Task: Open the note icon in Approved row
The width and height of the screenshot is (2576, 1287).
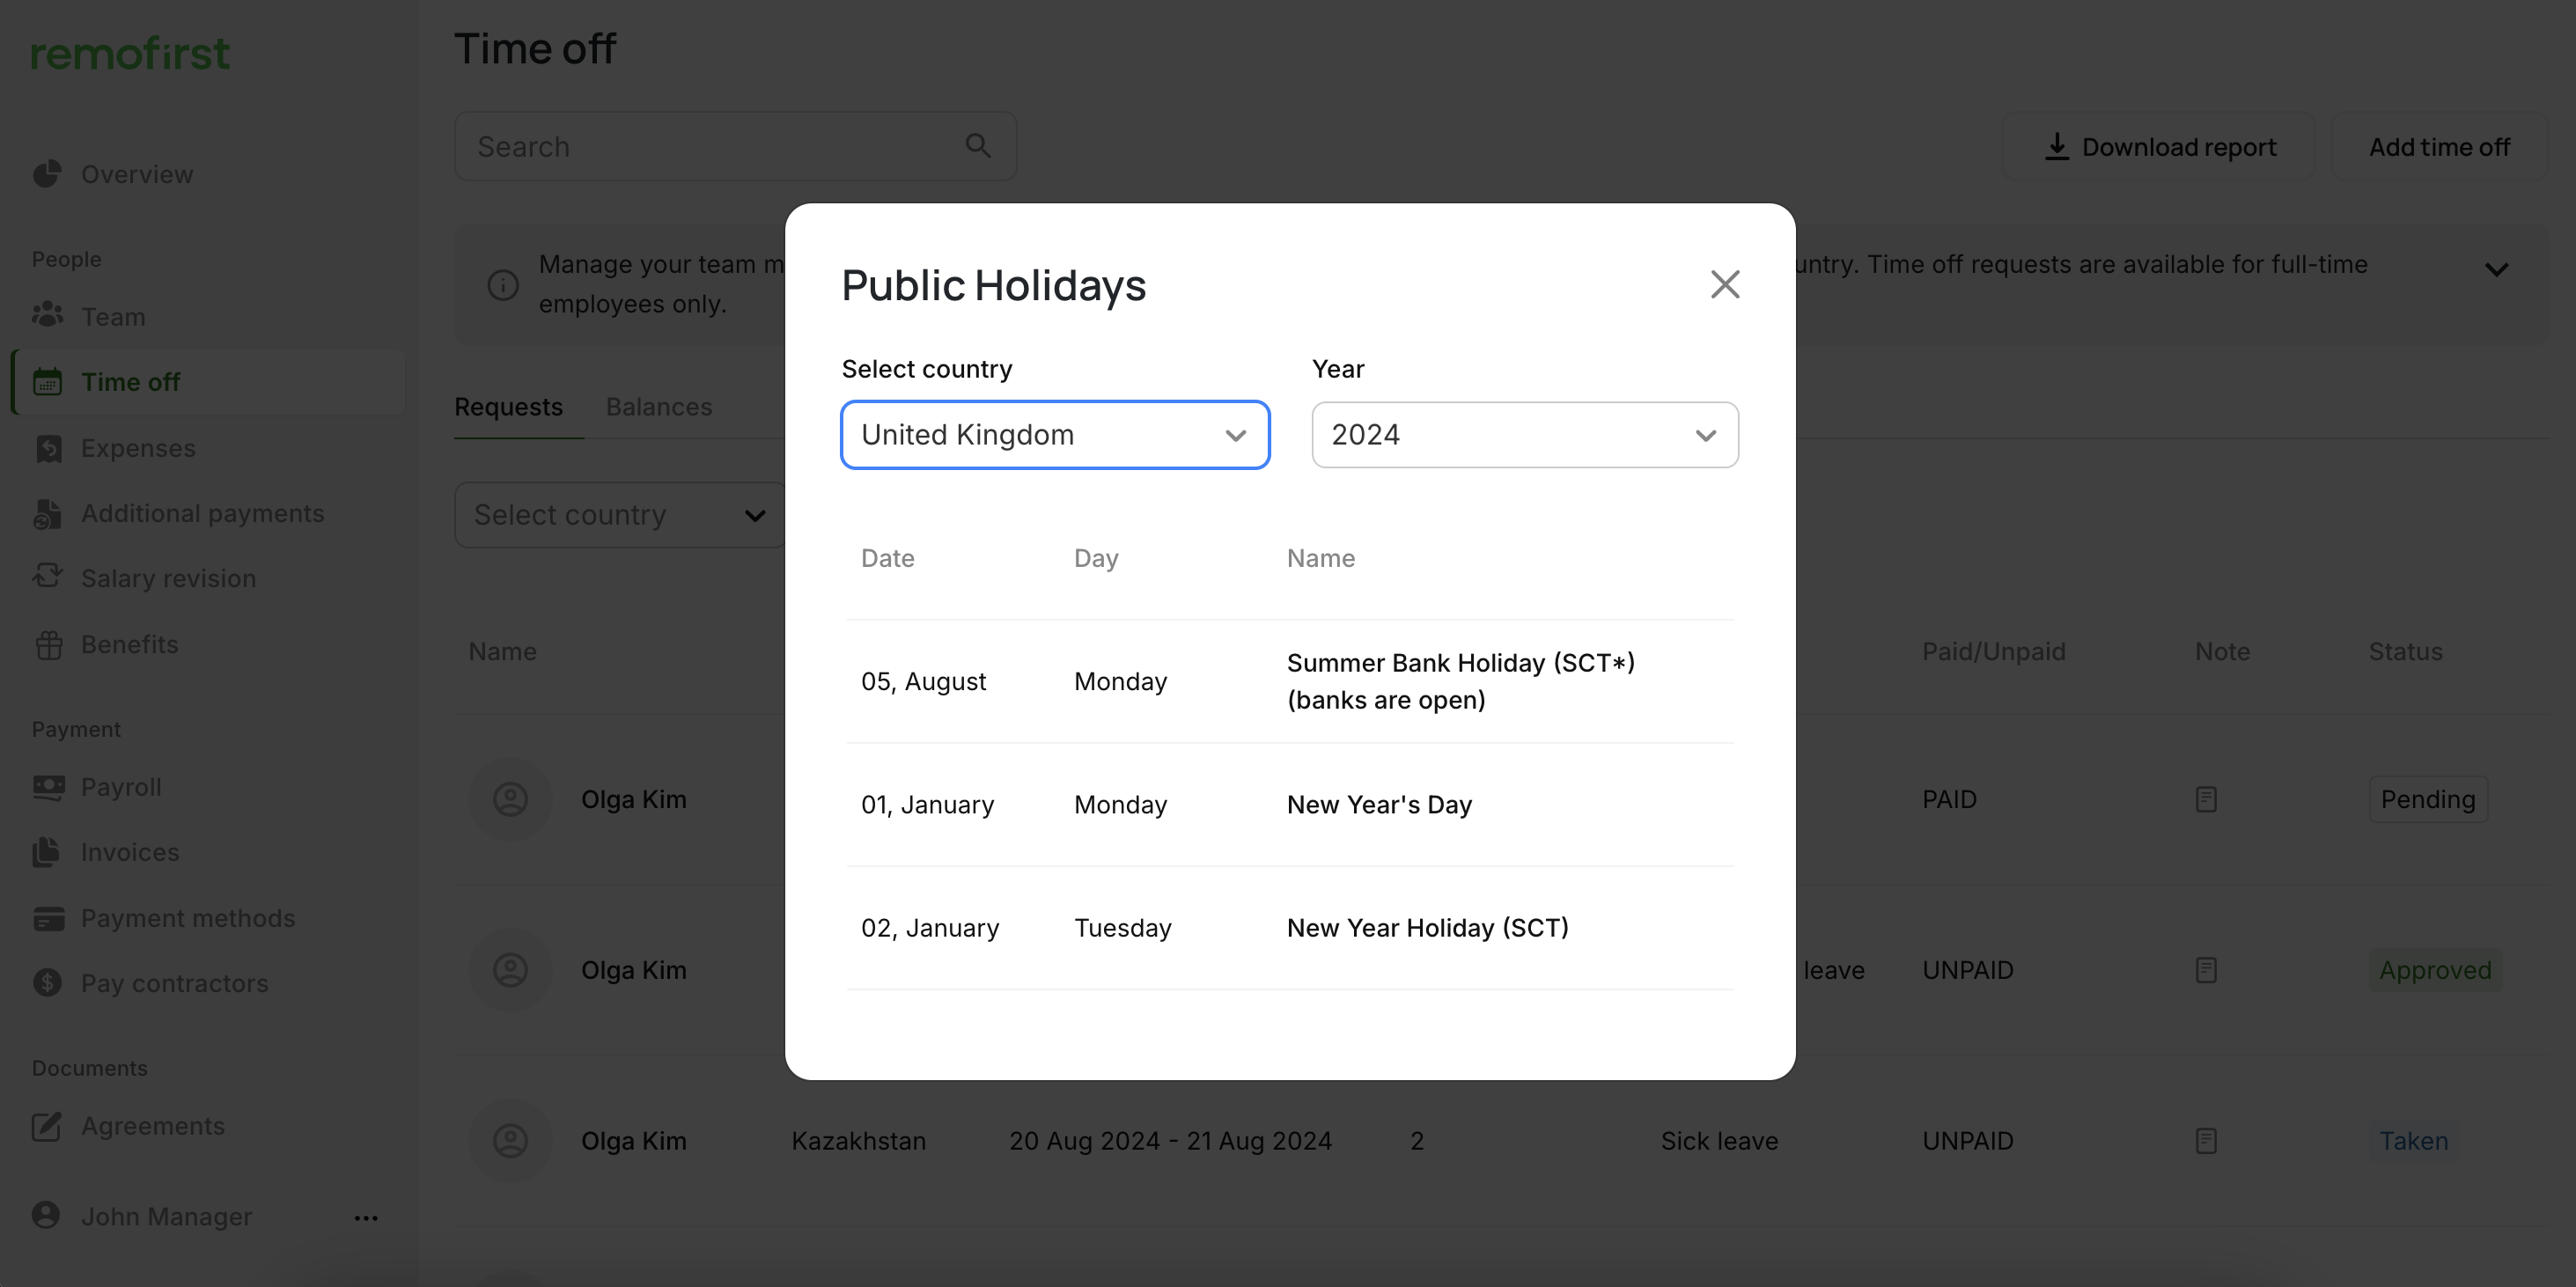Action: (2206, 970)
